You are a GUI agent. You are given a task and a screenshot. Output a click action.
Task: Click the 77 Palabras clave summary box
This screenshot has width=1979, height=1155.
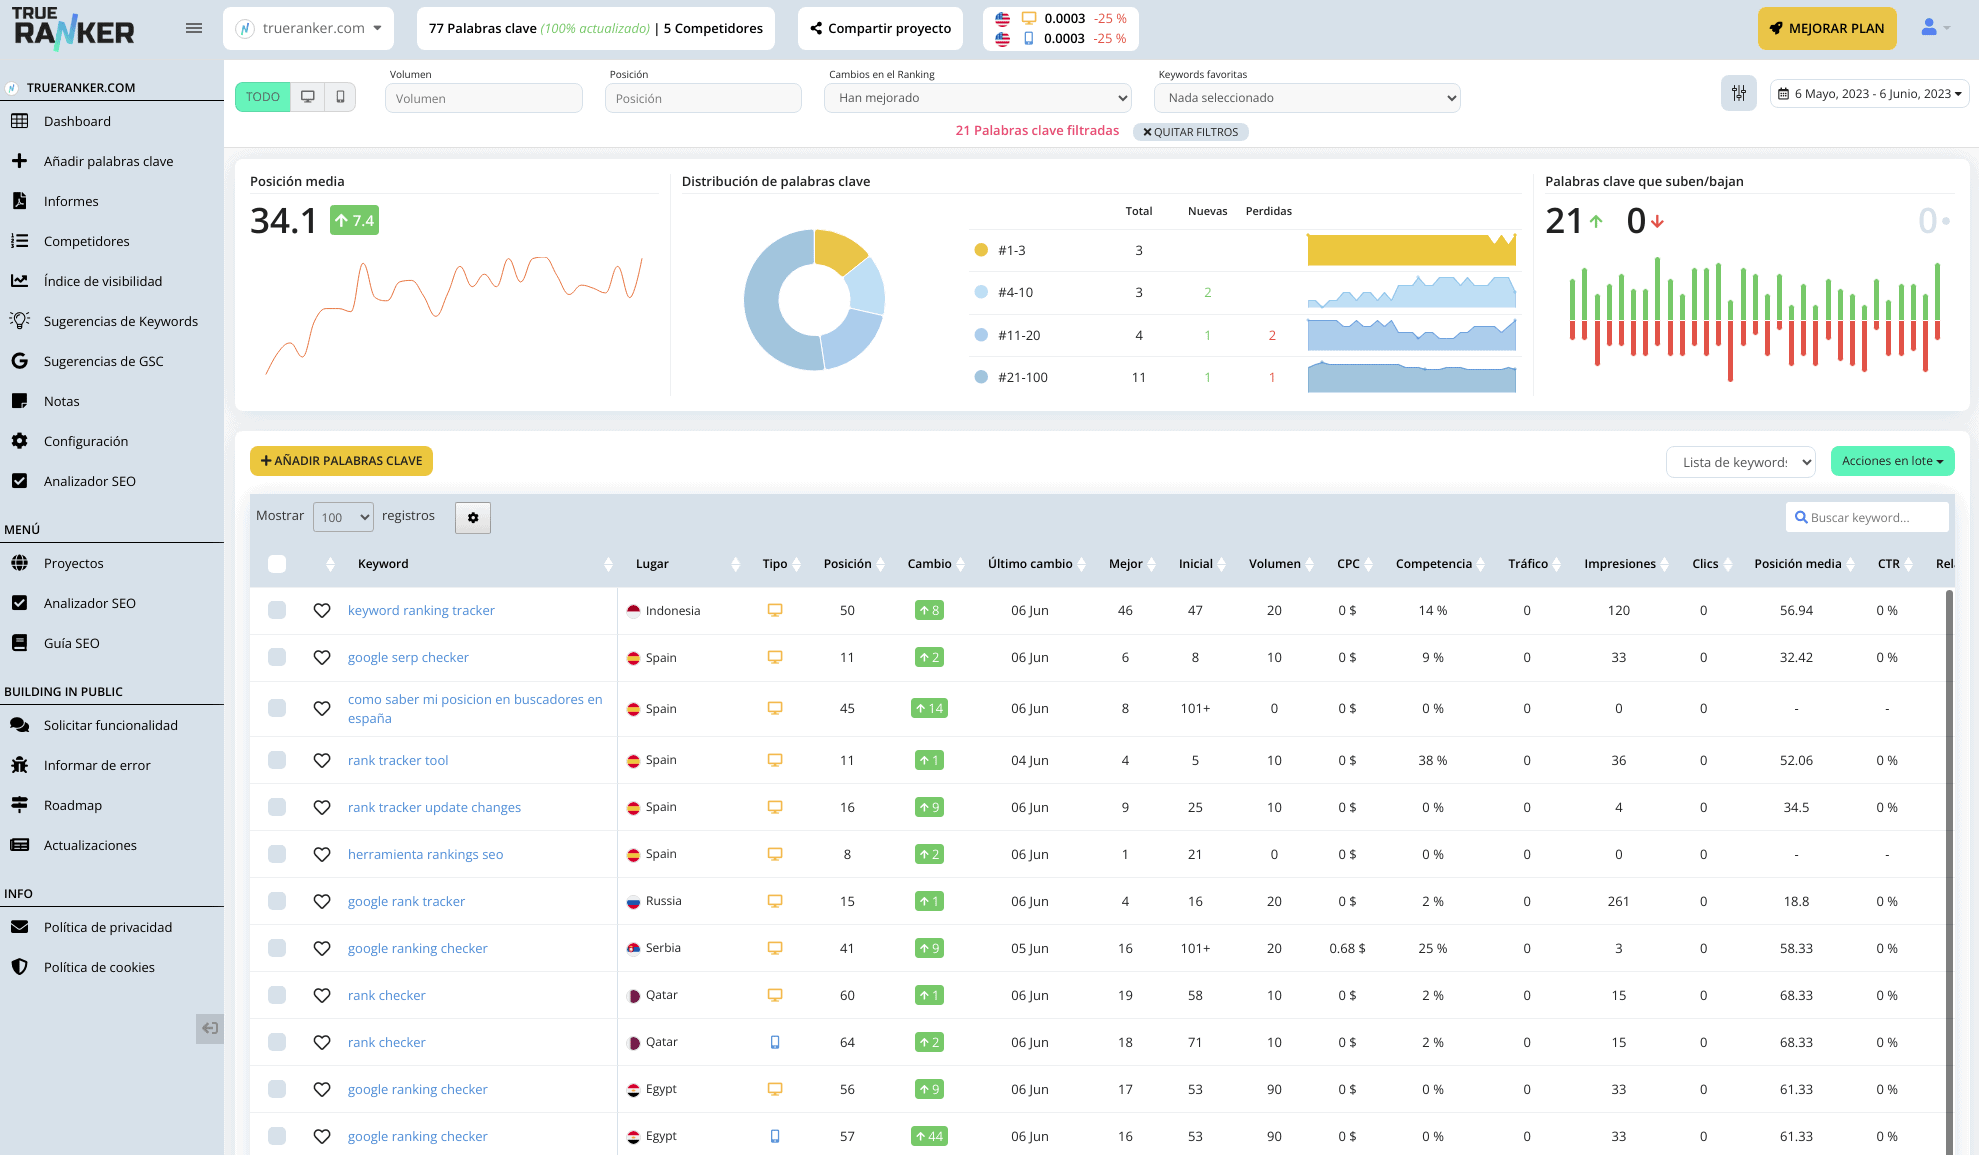click(x=596, y=28)
